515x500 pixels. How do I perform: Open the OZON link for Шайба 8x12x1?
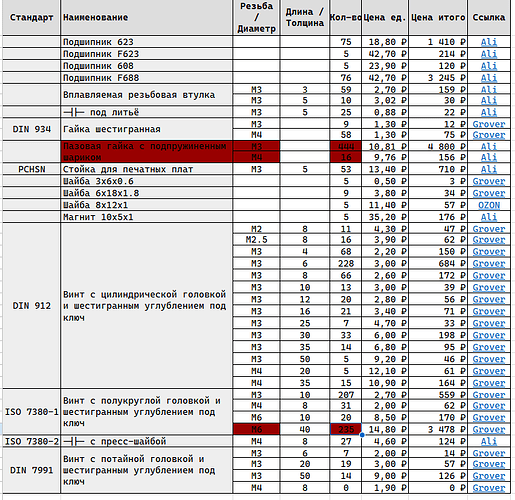489,205
